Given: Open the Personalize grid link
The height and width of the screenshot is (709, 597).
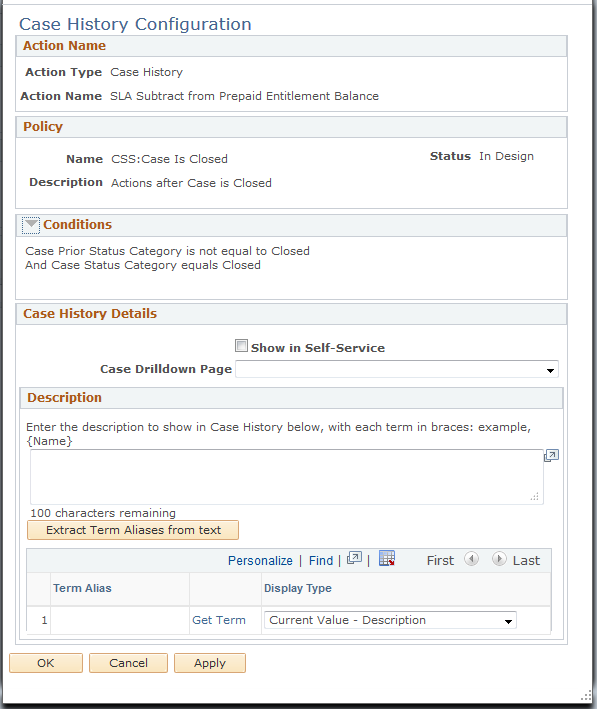Looking at the screenshot, I should click(260, 561).
